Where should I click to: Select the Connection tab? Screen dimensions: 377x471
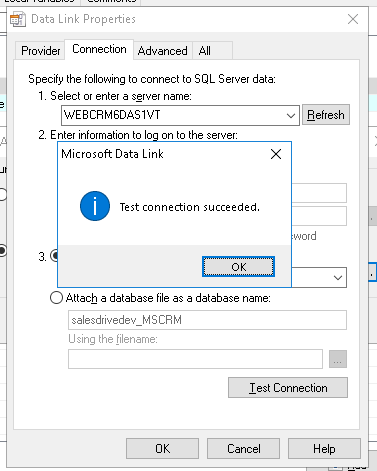[x=99, y=49]
